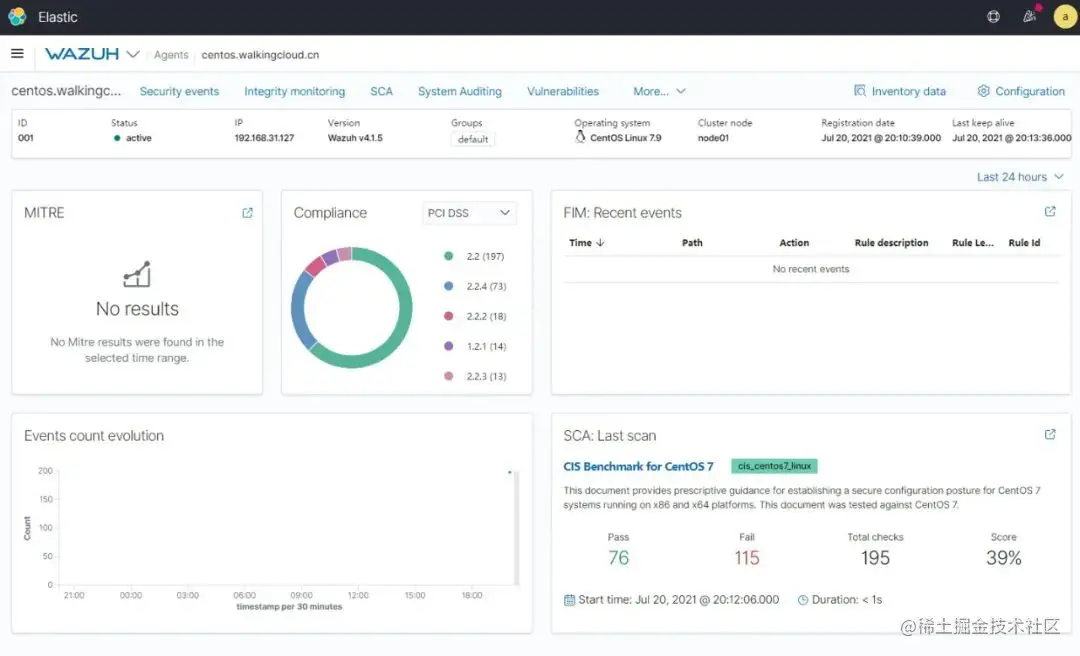
Task: Open the FIM Recent events external link icon
Action: 1050,212
